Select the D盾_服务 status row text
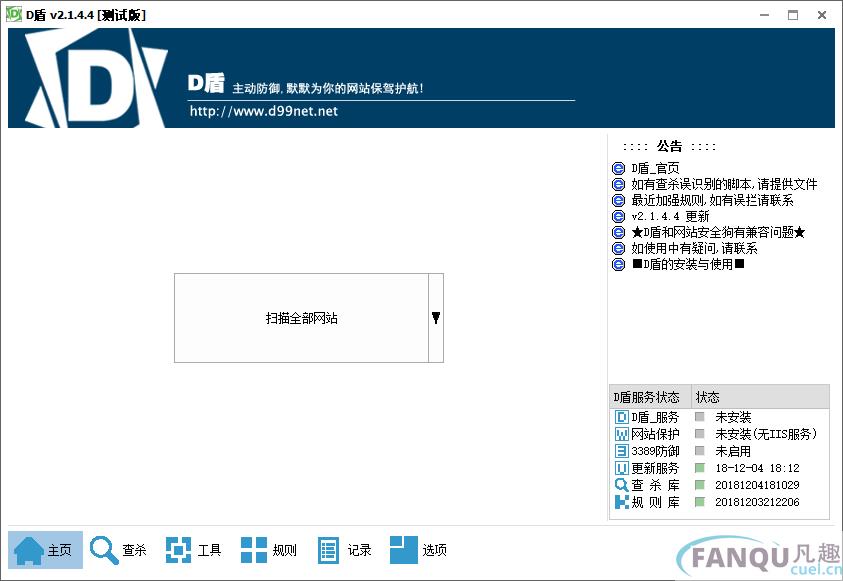The height and width of the screenshot is (581, 843). tap(655, 417)
